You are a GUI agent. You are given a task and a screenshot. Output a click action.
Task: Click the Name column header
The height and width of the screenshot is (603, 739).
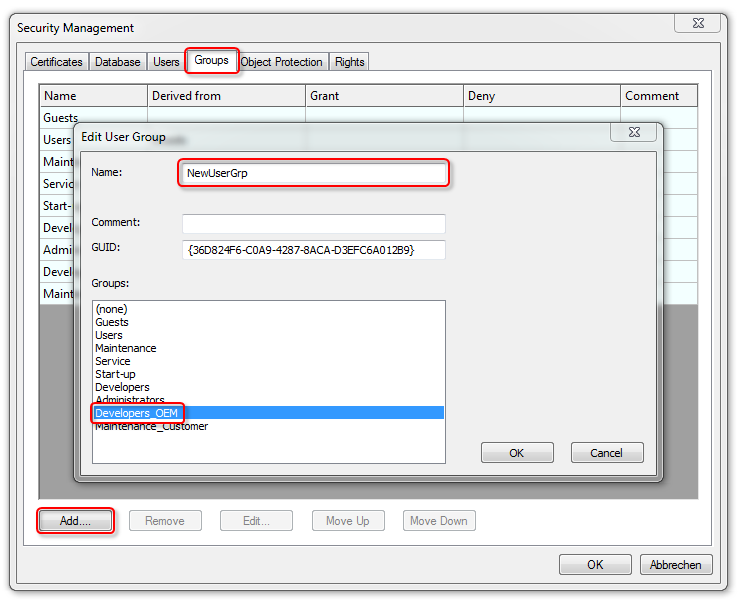(x=94, y=96)
